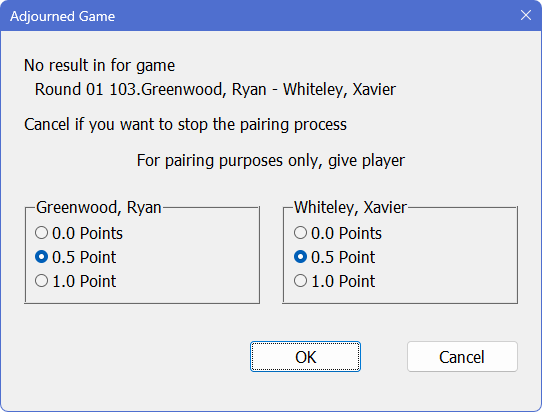542x412 pixels.
Task: Select 0.0 Points for Whiteley, Xavier
Action: coord(338,233)
